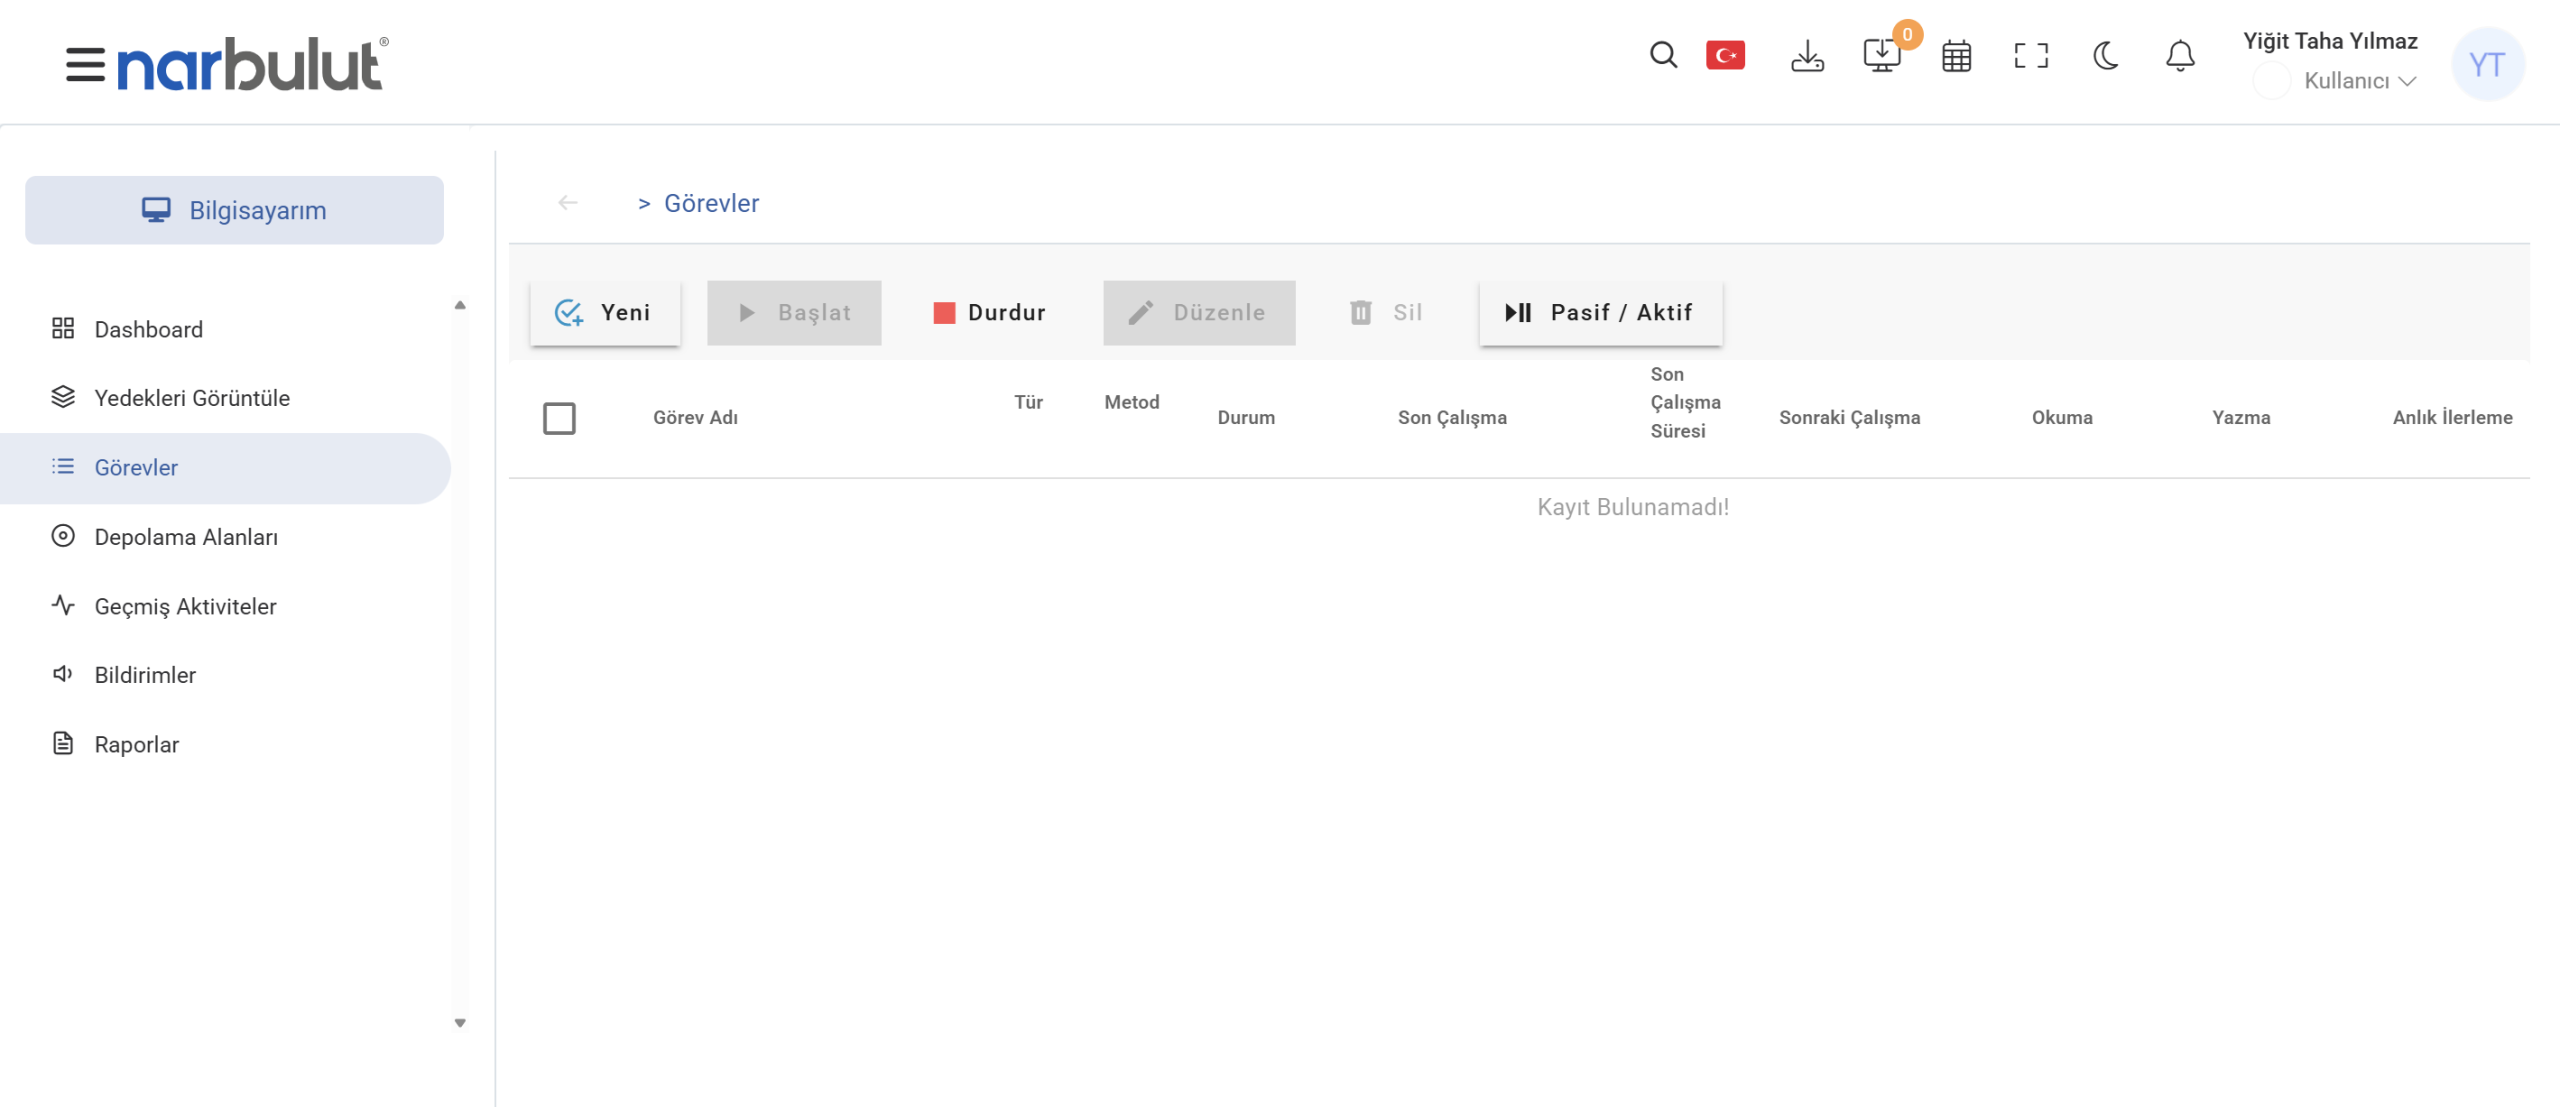Click the hamburger menu icon
The width and height of the screenshot is (2560, 1107).
(85, 65)
